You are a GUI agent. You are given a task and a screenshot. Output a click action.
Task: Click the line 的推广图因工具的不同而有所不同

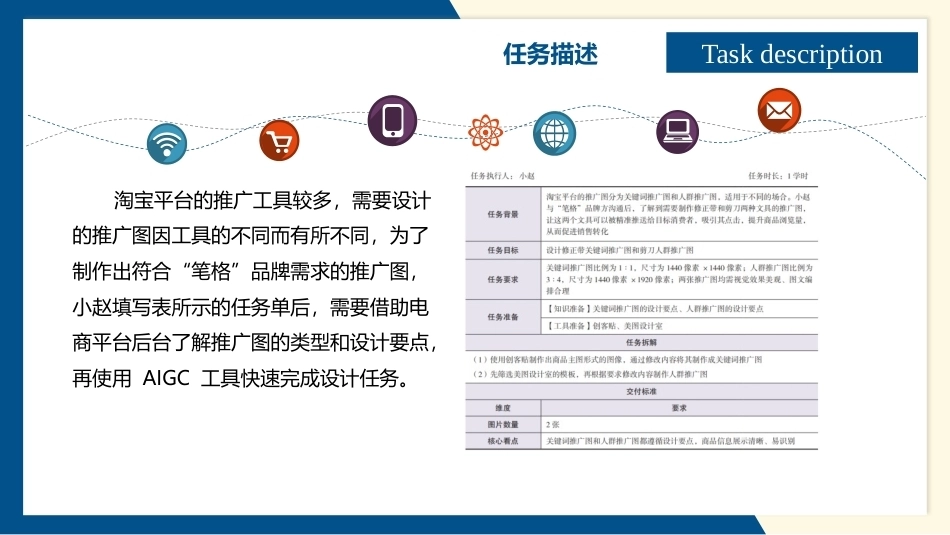click(250, 235)
